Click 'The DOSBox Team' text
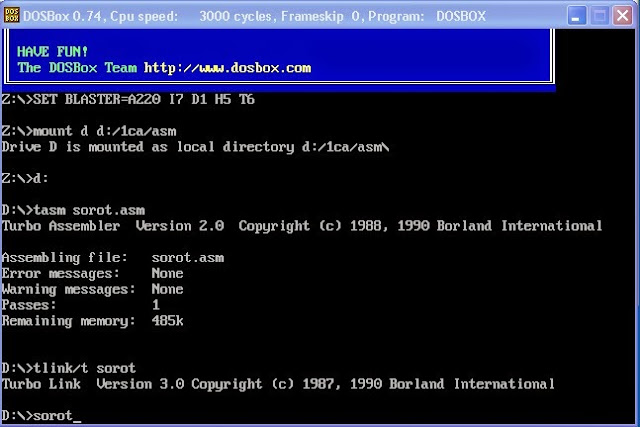640x427 pixels. (x=77, y=68)
